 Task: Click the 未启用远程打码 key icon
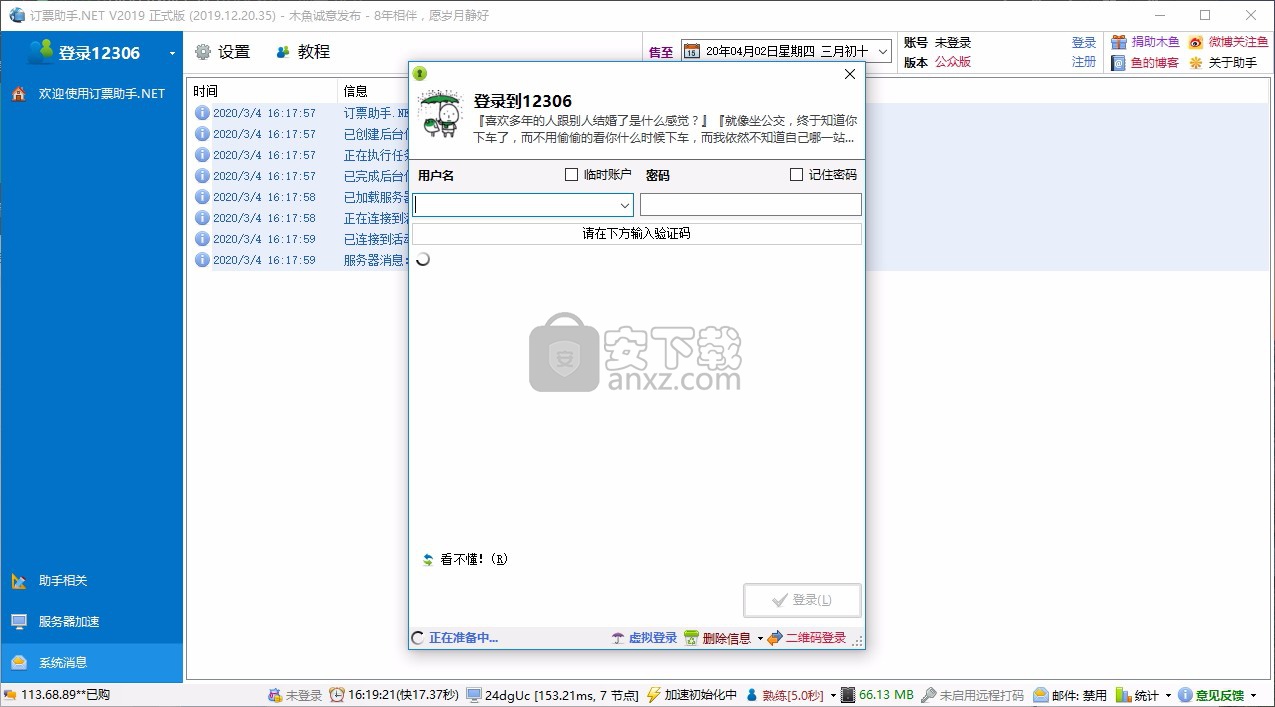[928, 695]
